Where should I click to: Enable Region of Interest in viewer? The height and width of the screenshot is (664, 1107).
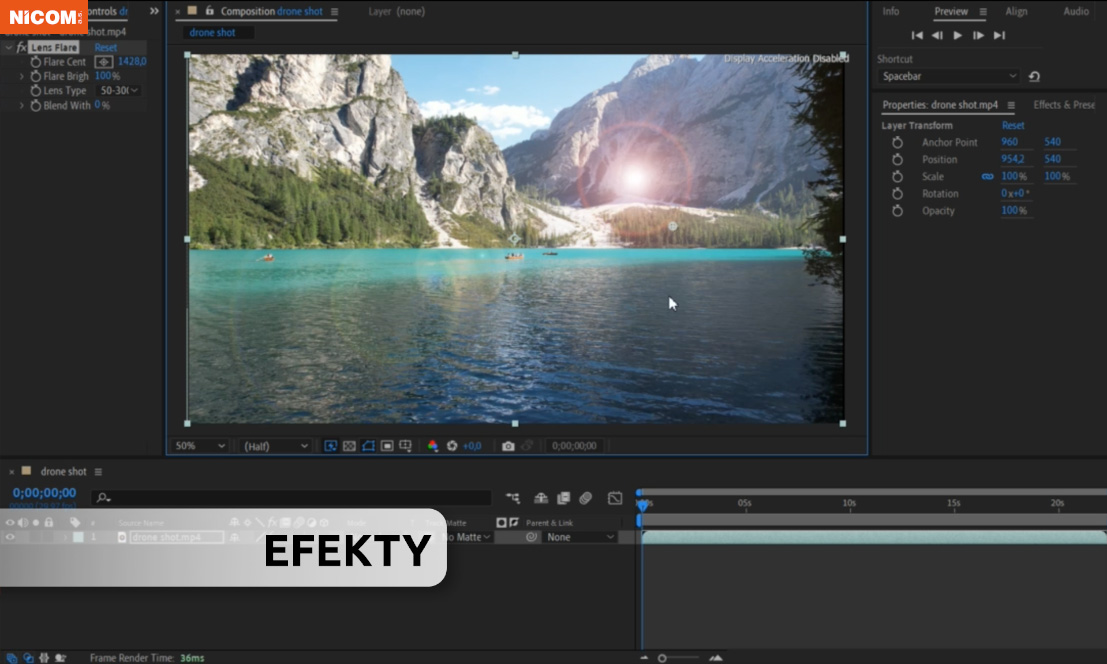click(387, 446)
